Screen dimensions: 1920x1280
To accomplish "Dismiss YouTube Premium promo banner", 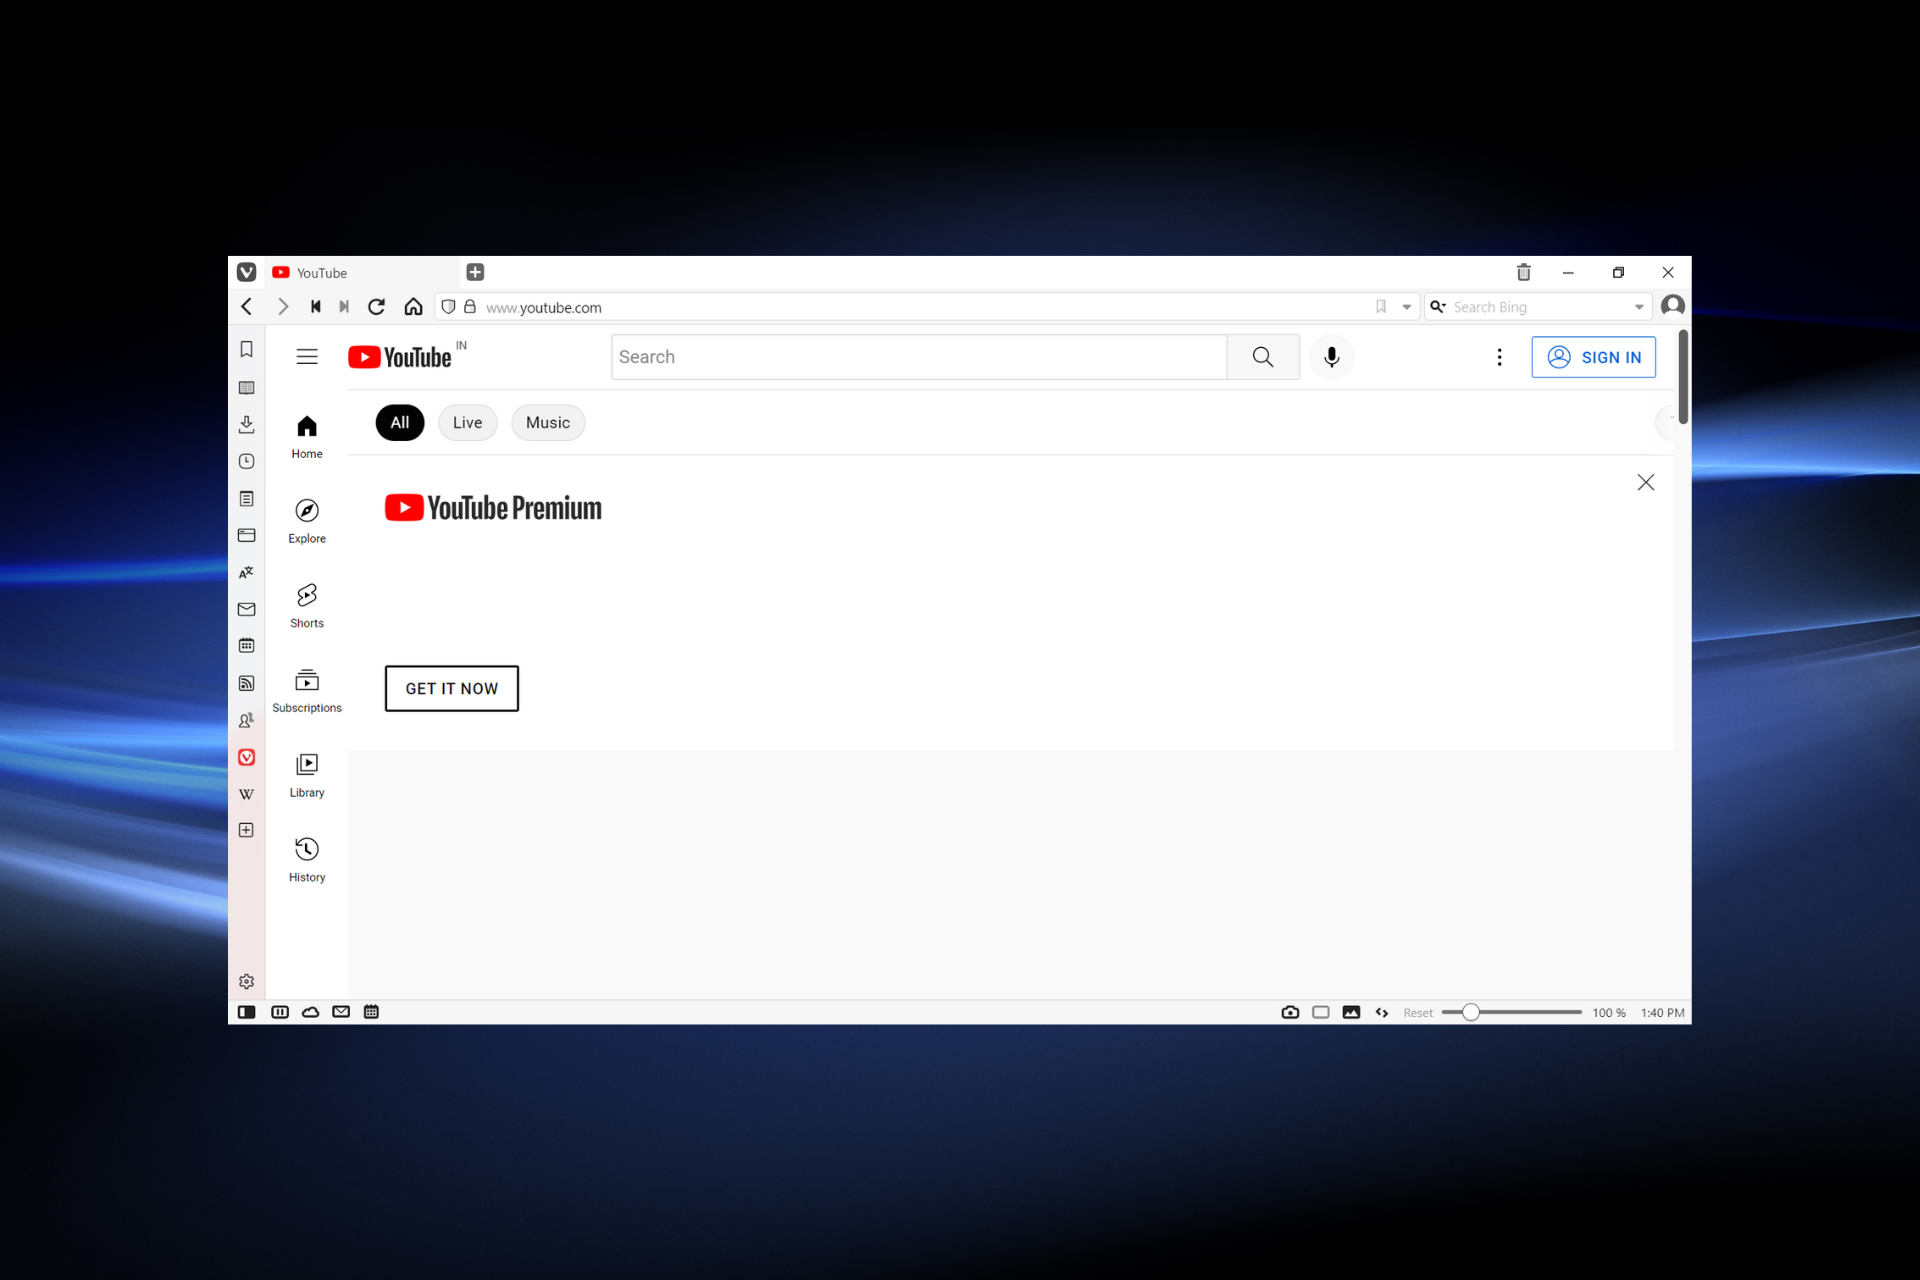I will click(1645, 482).
